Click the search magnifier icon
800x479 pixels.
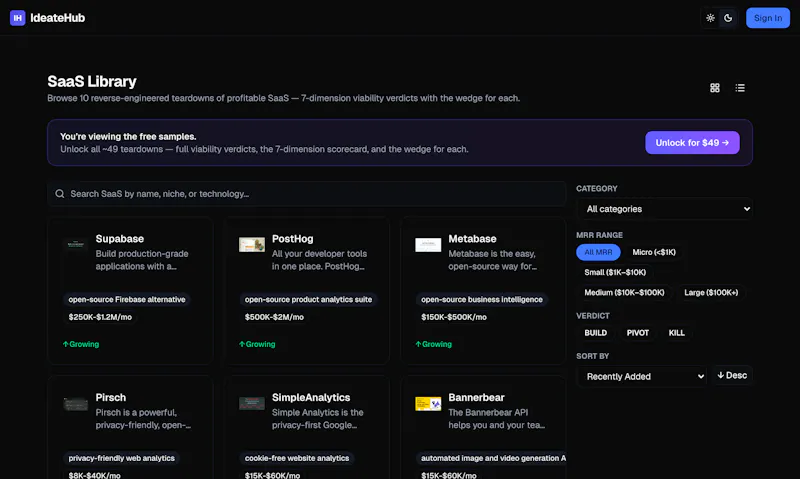pyautogui.click(x=60, y=194)
